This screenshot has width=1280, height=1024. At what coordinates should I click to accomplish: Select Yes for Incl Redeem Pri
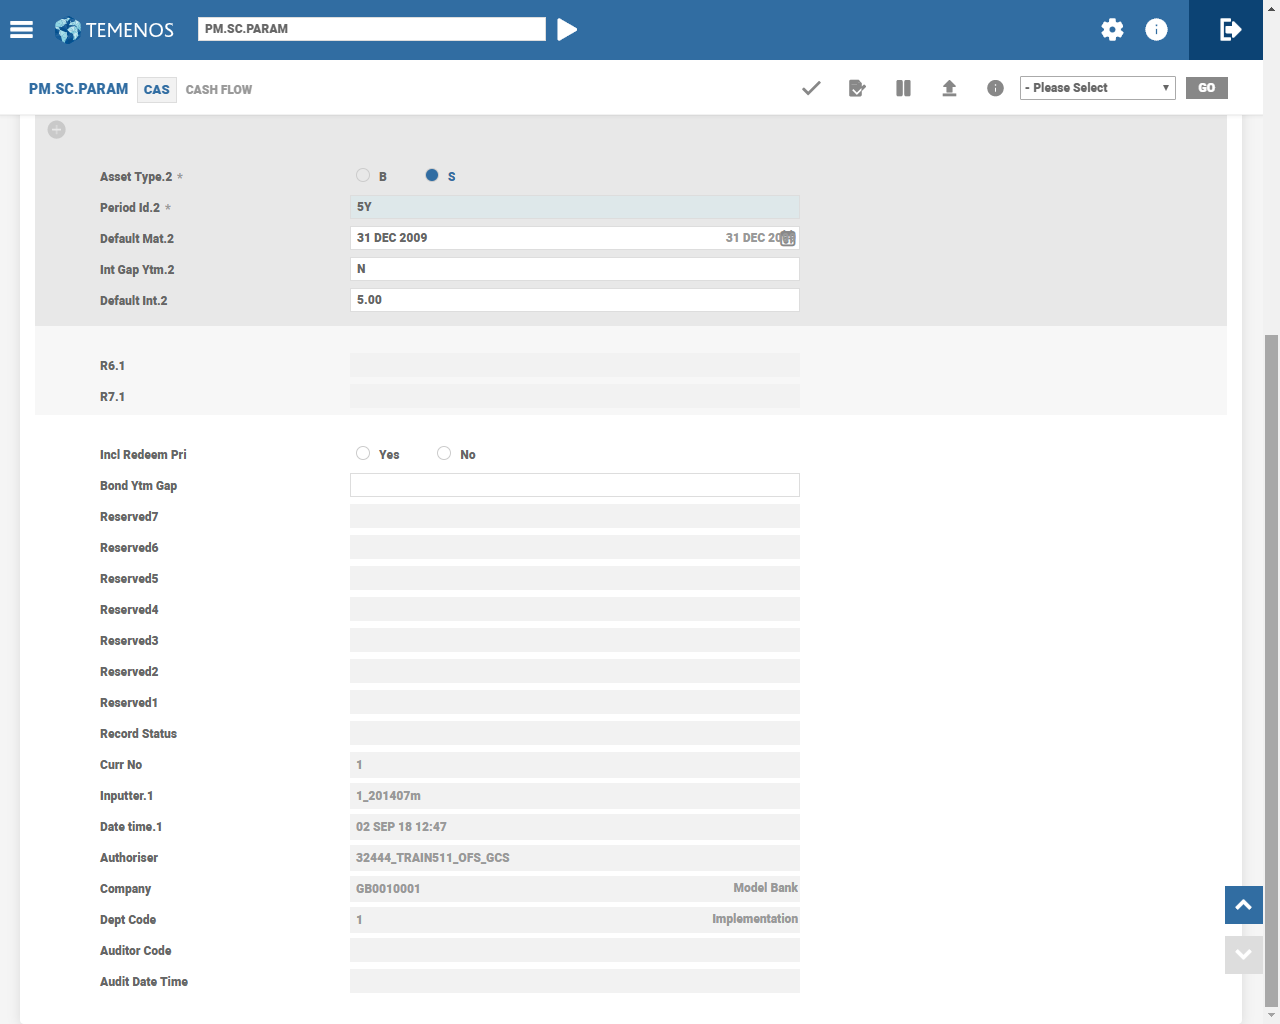(x=363, y=453)
